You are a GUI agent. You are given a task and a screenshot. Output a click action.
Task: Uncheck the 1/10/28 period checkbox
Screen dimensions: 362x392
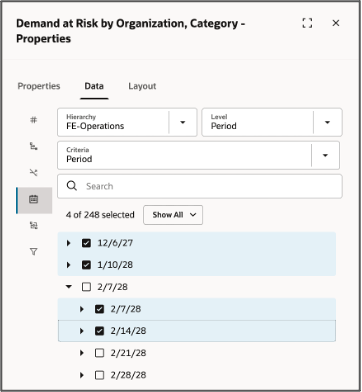click(86, 265)
